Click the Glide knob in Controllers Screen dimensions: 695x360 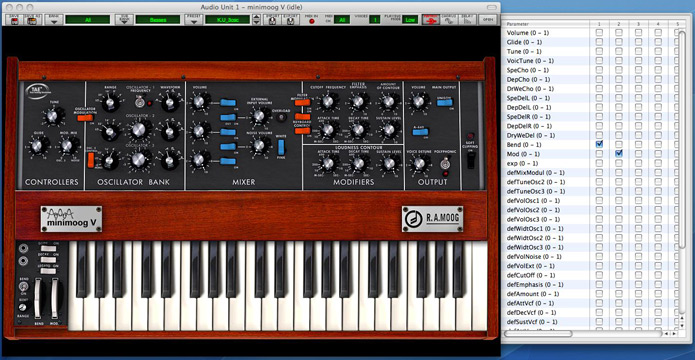pyautogui.click(x=37, y=145)
